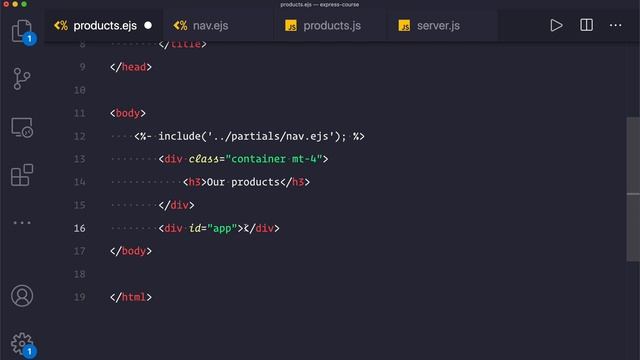Run the current file with play button
The height and width of the screenshot is (360, 640).
556,25
